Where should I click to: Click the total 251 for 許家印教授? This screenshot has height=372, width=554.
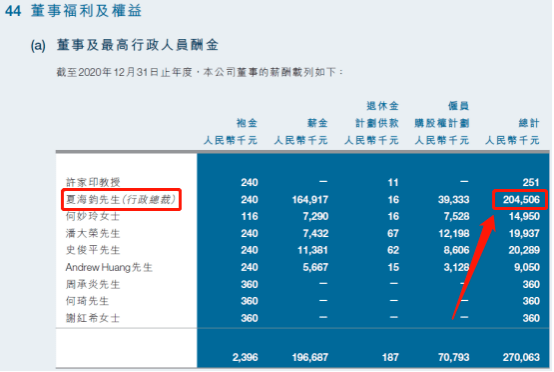(x=531, y=182)
